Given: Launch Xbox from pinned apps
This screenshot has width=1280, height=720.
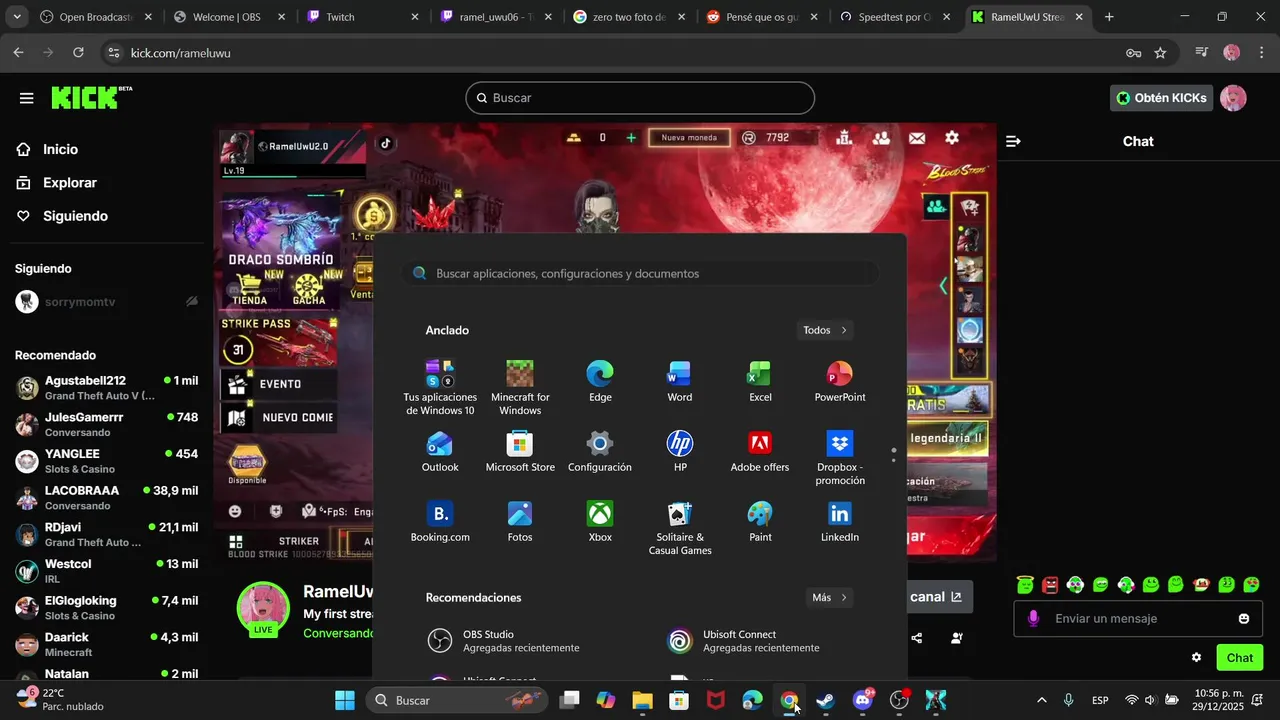Looking at the screenshot, I should [600, 521].
